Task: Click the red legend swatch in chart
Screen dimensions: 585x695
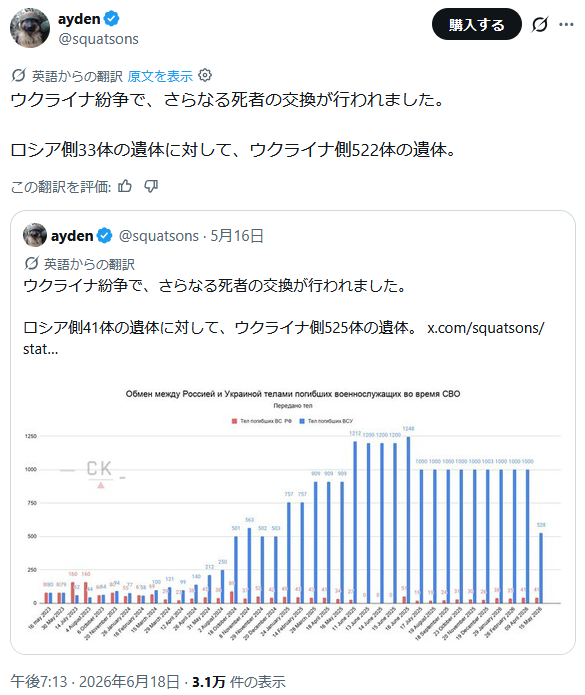Action: pyautogui.click(x=234, y=421)
